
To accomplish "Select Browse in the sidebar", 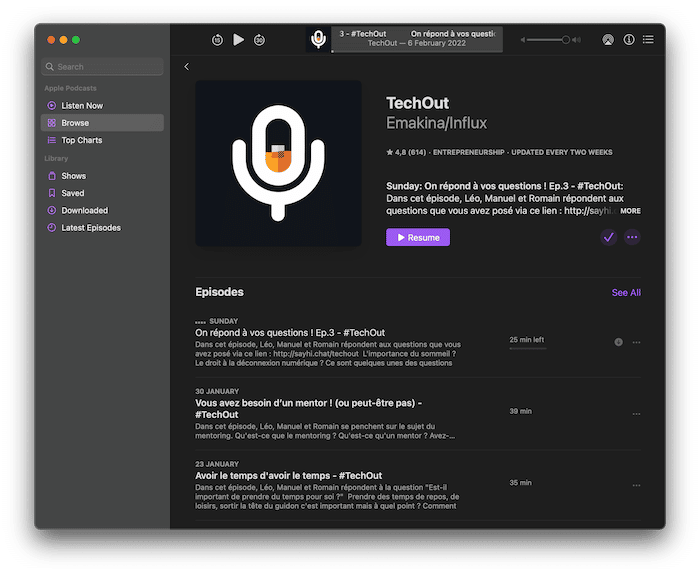I will click(x=102, y=123).
